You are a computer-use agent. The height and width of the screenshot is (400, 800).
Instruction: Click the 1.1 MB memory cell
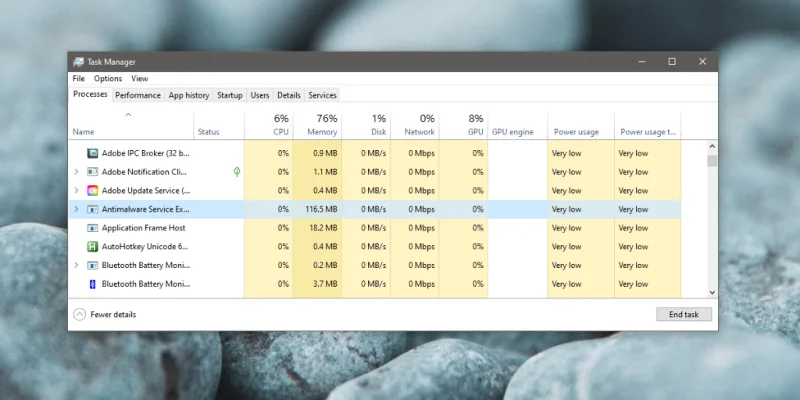317,172
